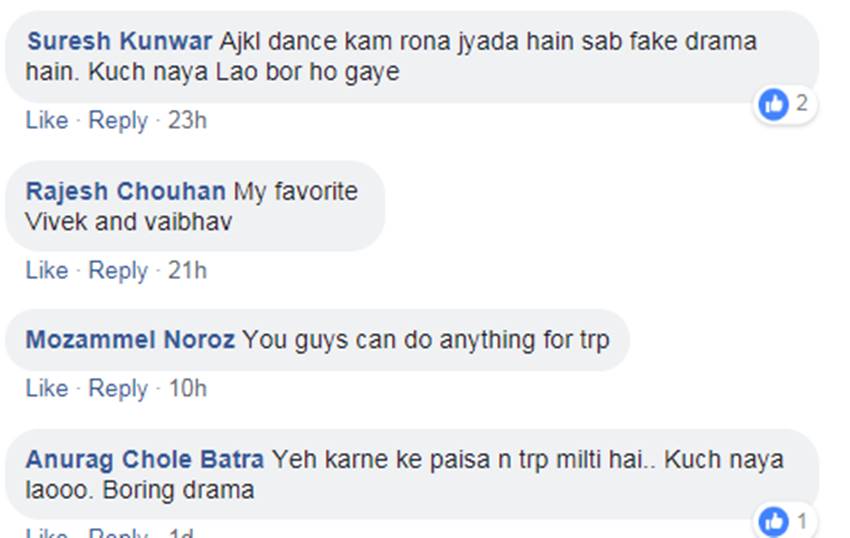Reply to Rajesh Chouhan's comment

pos(118,270)
